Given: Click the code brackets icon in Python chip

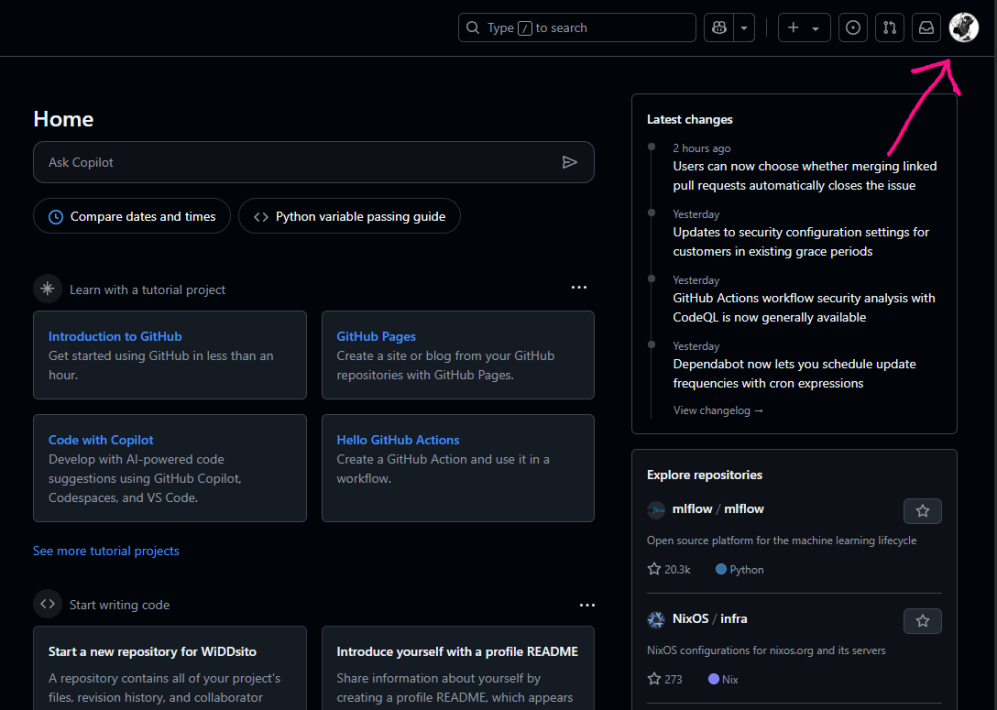Looking at the screenshot, I should [261, 217].
